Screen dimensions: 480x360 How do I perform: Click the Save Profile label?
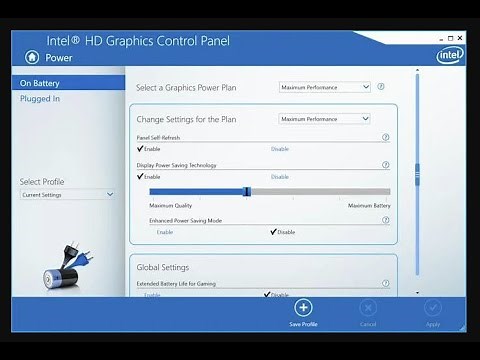303,324
